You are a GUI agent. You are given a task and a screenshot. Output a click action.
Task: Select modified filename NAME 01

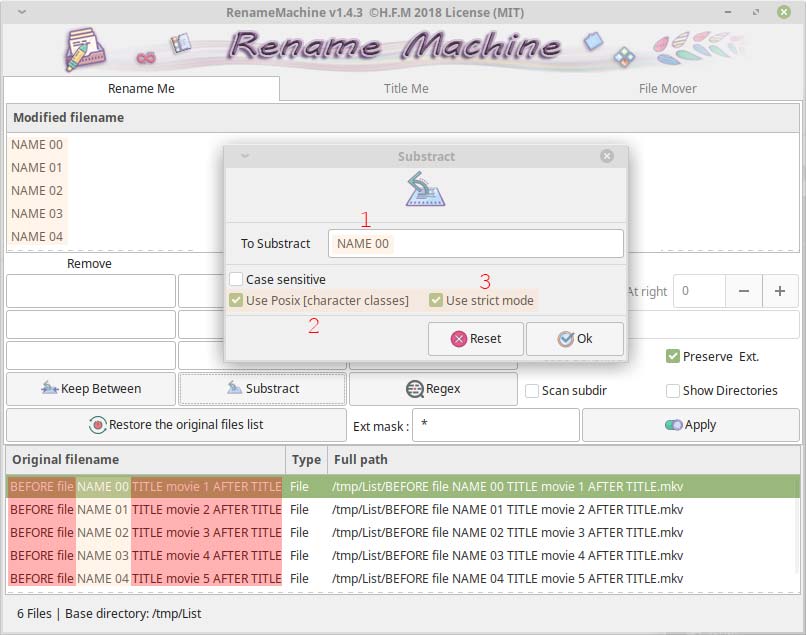37,168
